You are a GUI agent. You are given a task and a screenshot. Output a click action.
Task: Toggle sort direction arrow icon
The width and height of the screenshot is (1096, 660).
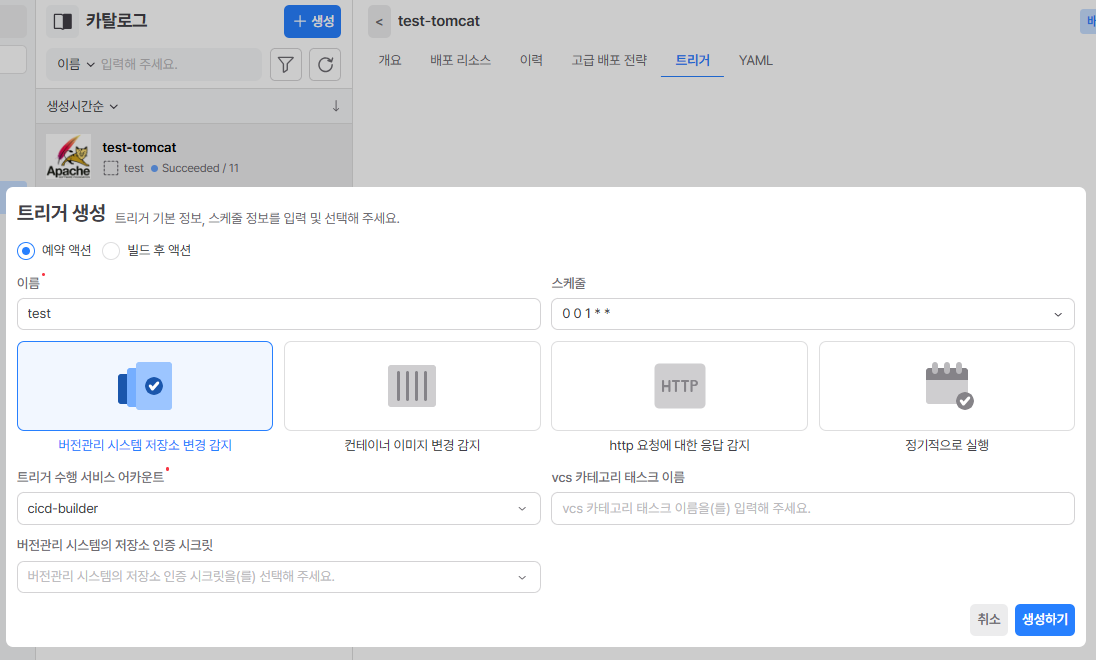click(x=336, y=106)
